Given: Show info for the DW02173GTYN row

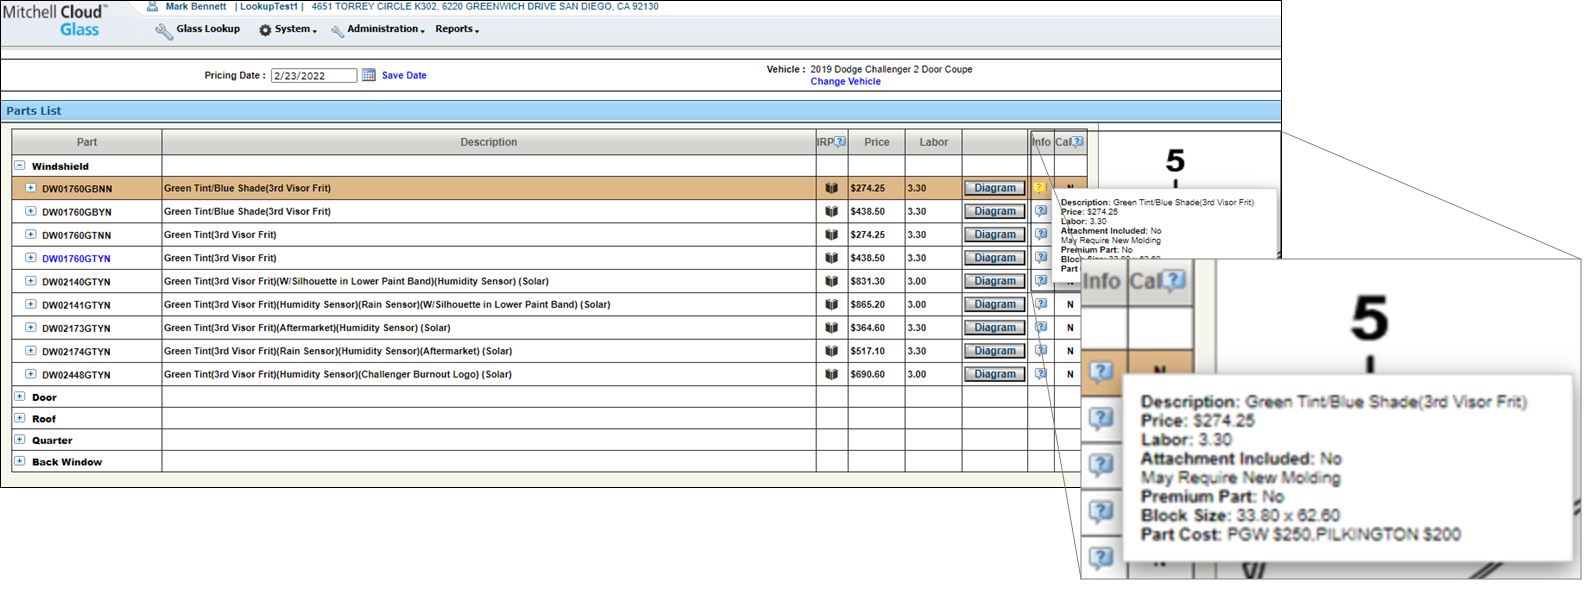Looking at the screenshot, I should point(1041,327).
